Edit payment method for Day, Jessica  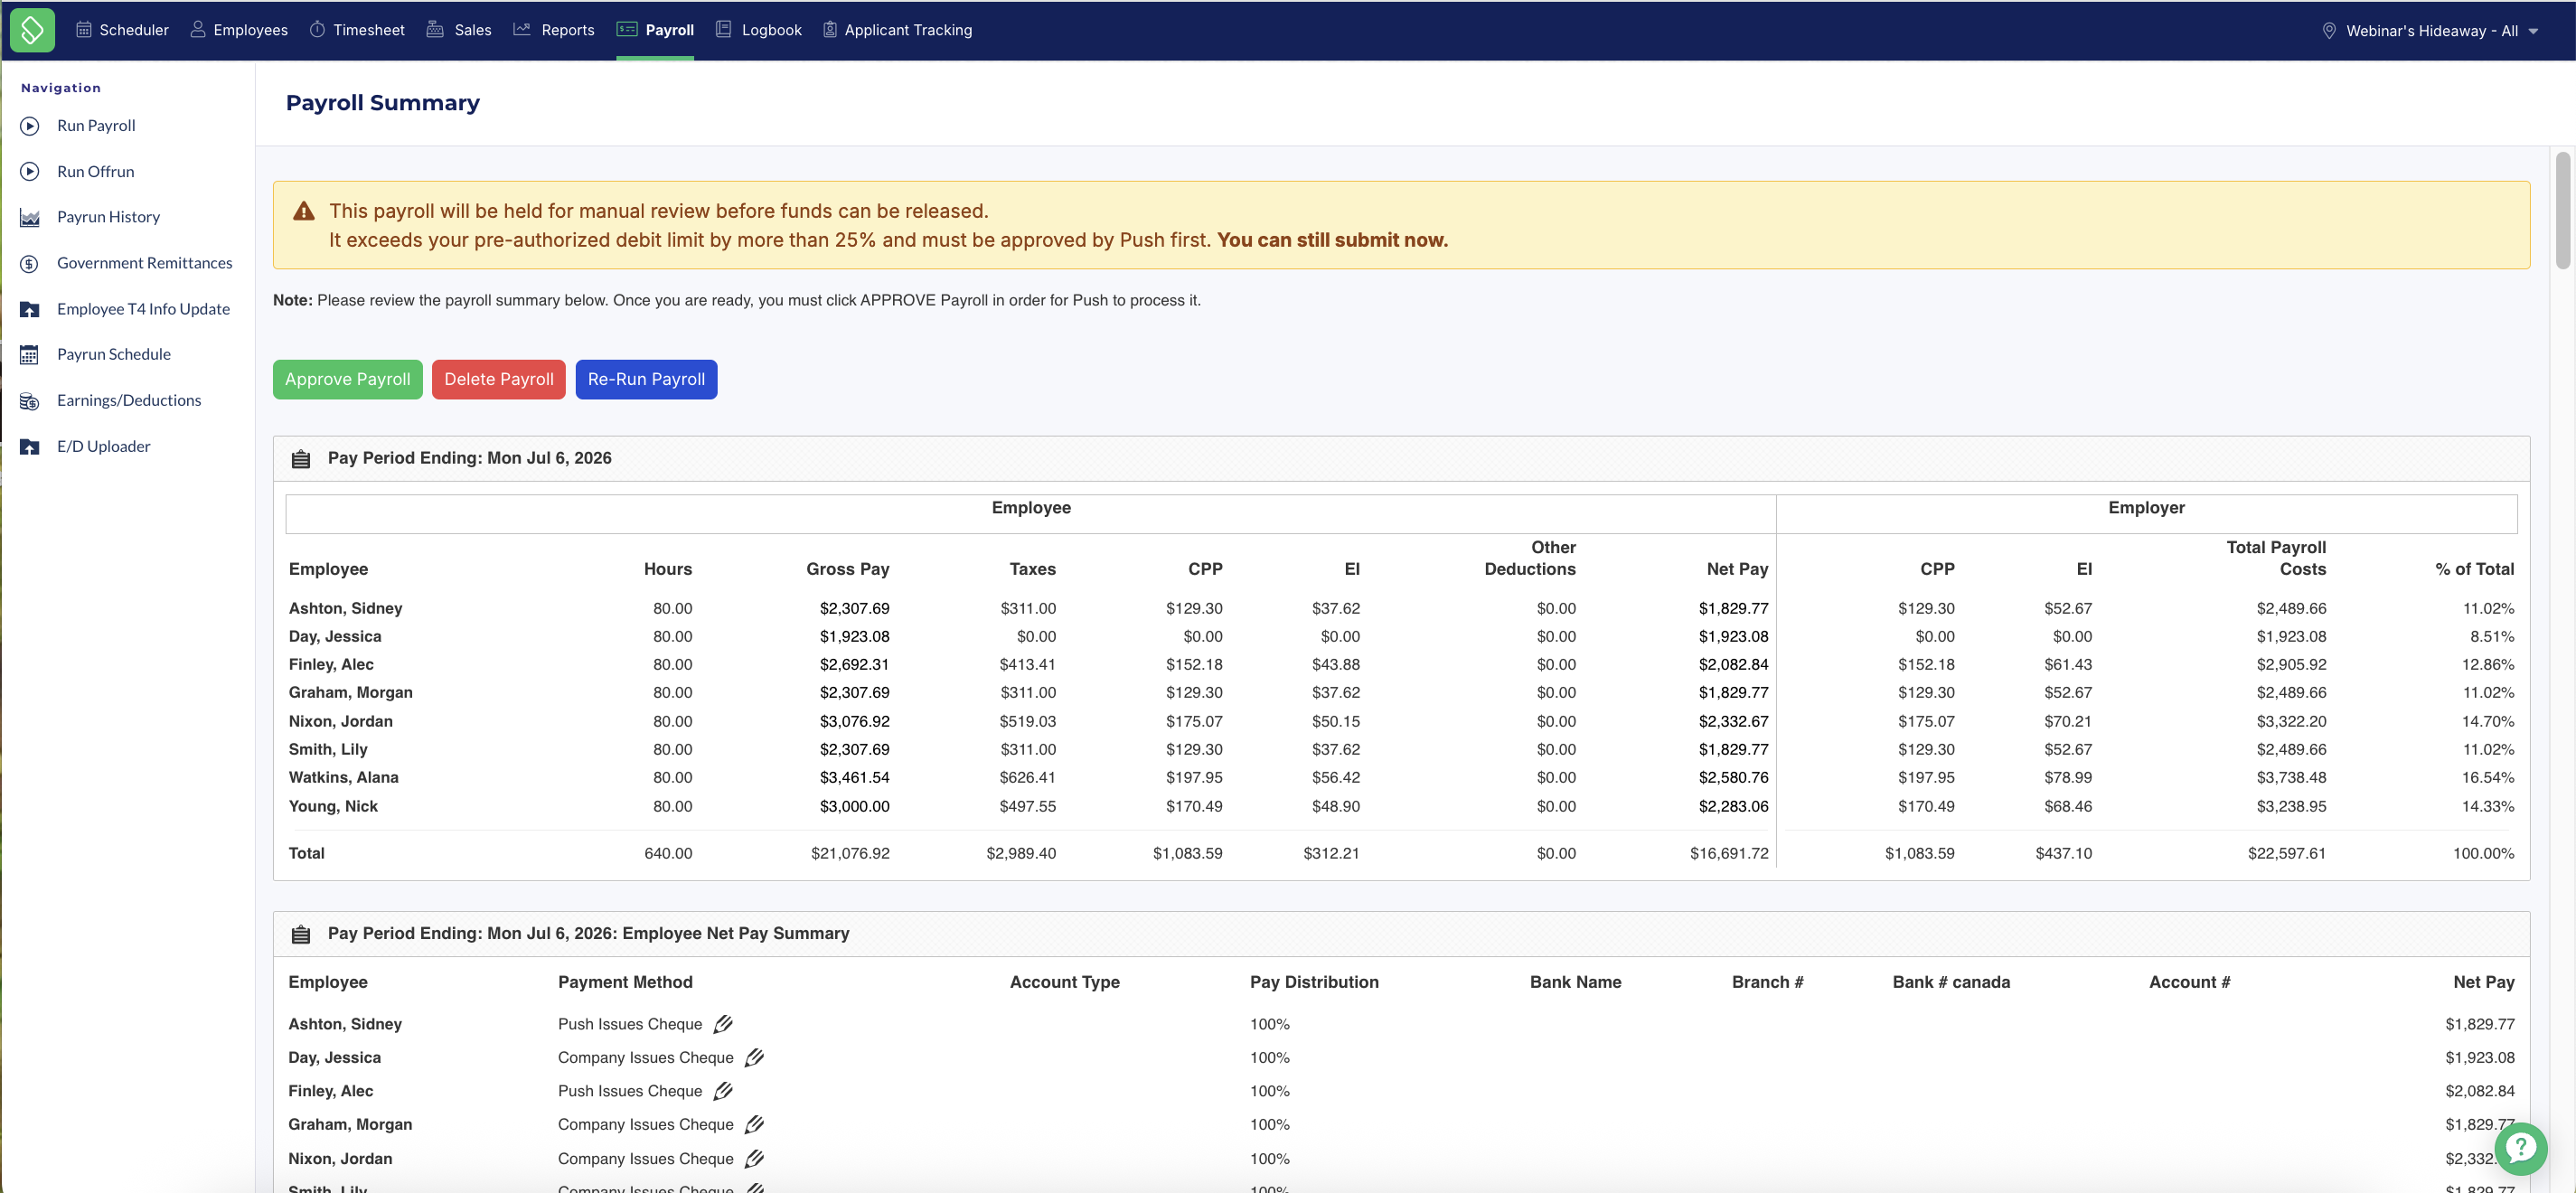pyautogui.click(x=754, y=1057)
